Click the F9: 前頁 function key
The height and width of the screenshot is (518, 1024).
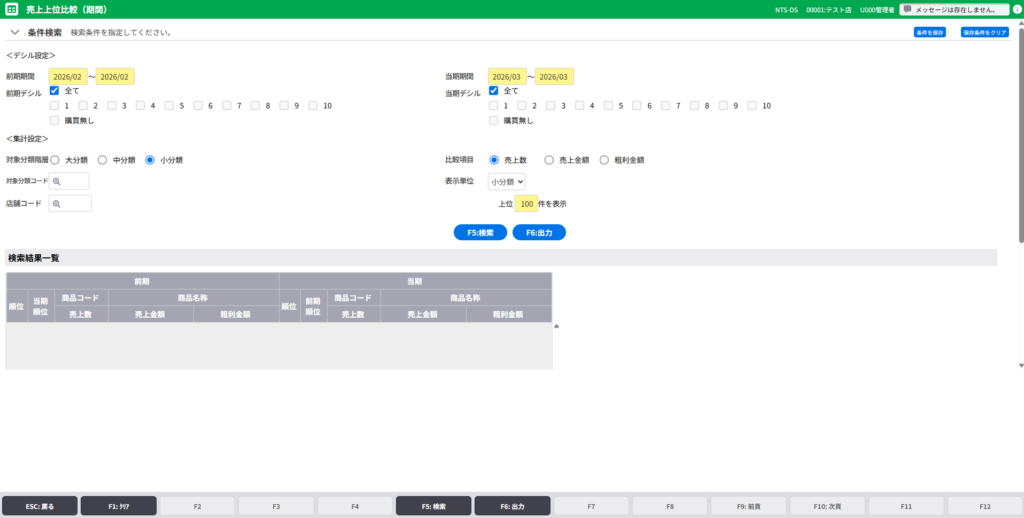(x=749, y=506)
